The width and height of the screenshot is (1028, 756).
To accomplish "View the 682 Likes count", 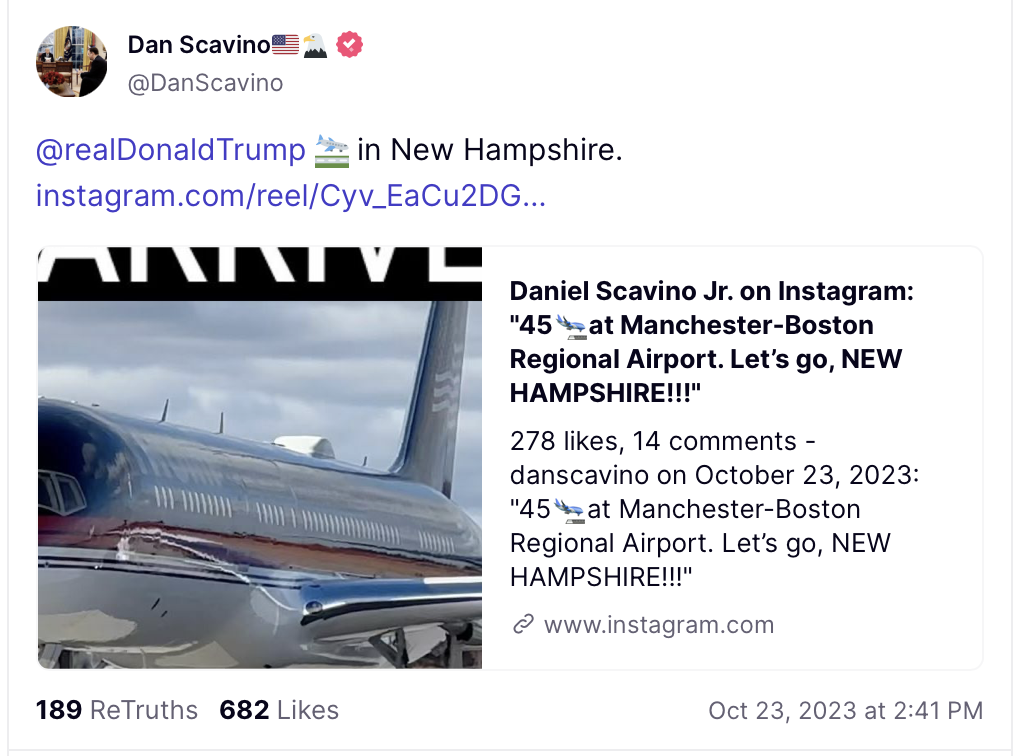I will (279, 710).
